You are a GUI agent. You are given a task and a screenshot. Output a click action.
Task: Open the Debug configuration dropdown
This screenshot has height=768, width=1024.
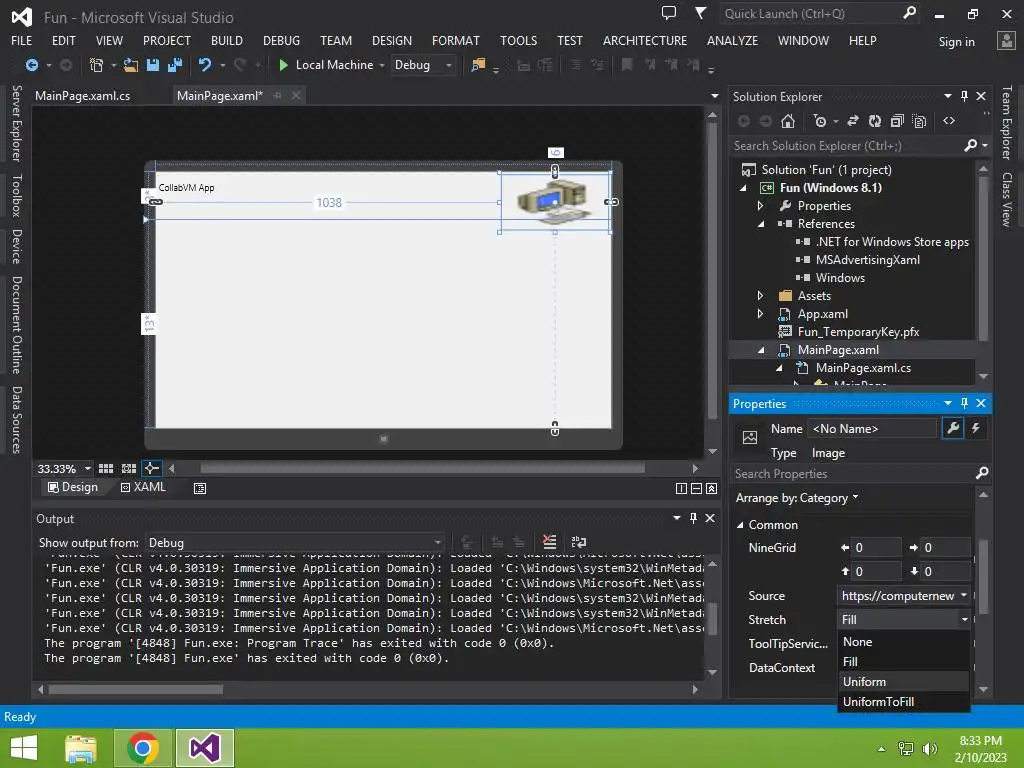pos(423,65)
